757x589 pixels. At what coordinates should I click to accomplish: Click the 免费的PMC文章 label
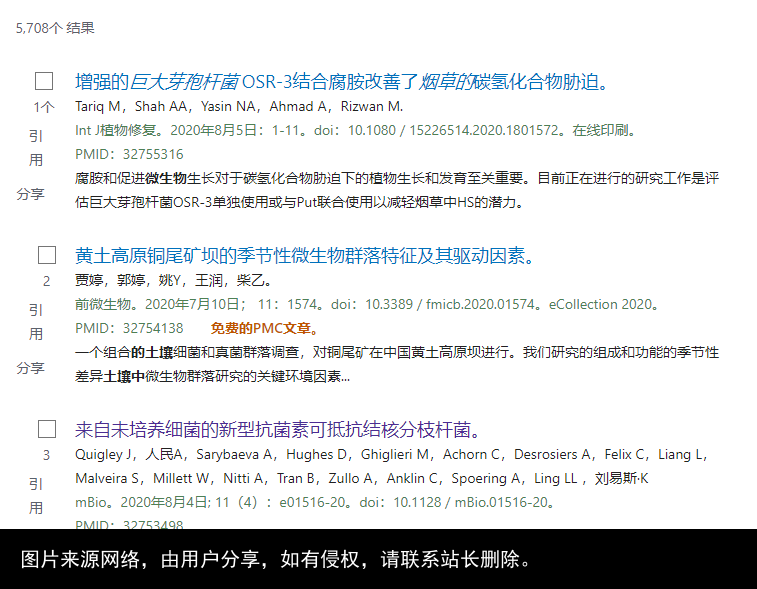[x=265, y=328]
